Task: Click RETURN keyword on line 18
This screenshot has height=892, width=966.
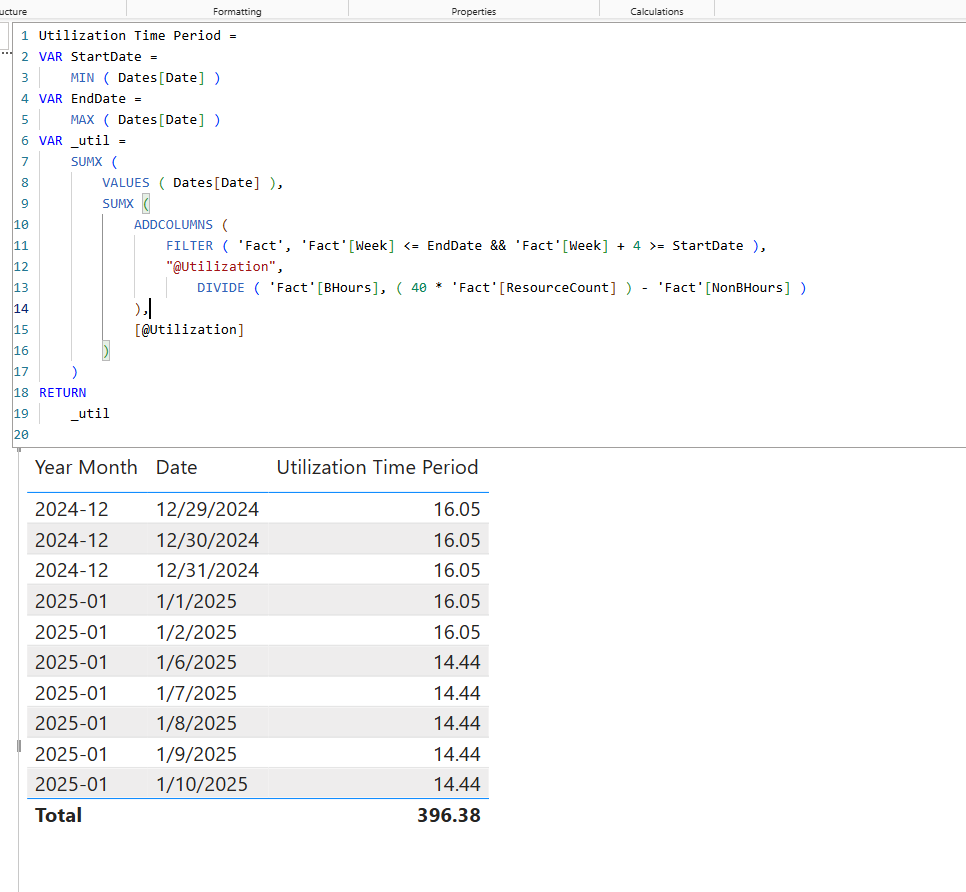Action: pyautogui.click(x=62, y=392)
